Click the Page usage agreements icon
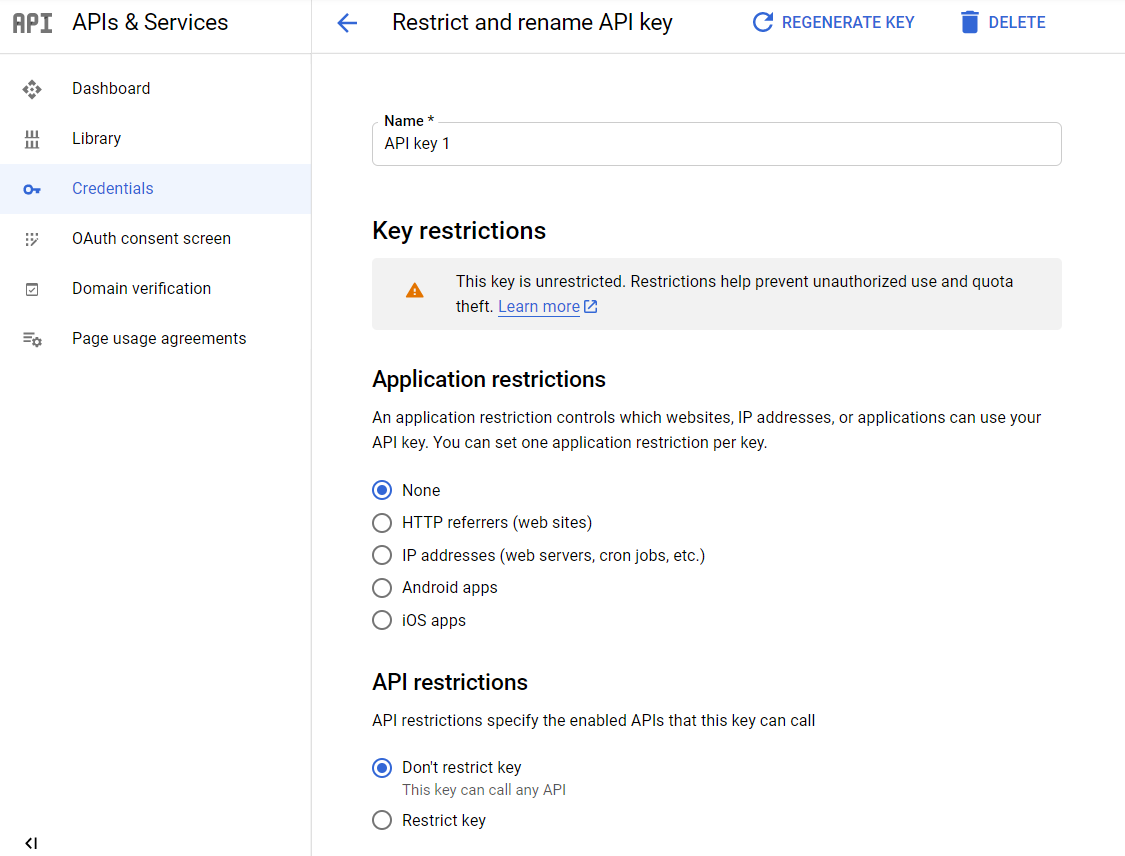1125x856 pixels. pos(32,339)
